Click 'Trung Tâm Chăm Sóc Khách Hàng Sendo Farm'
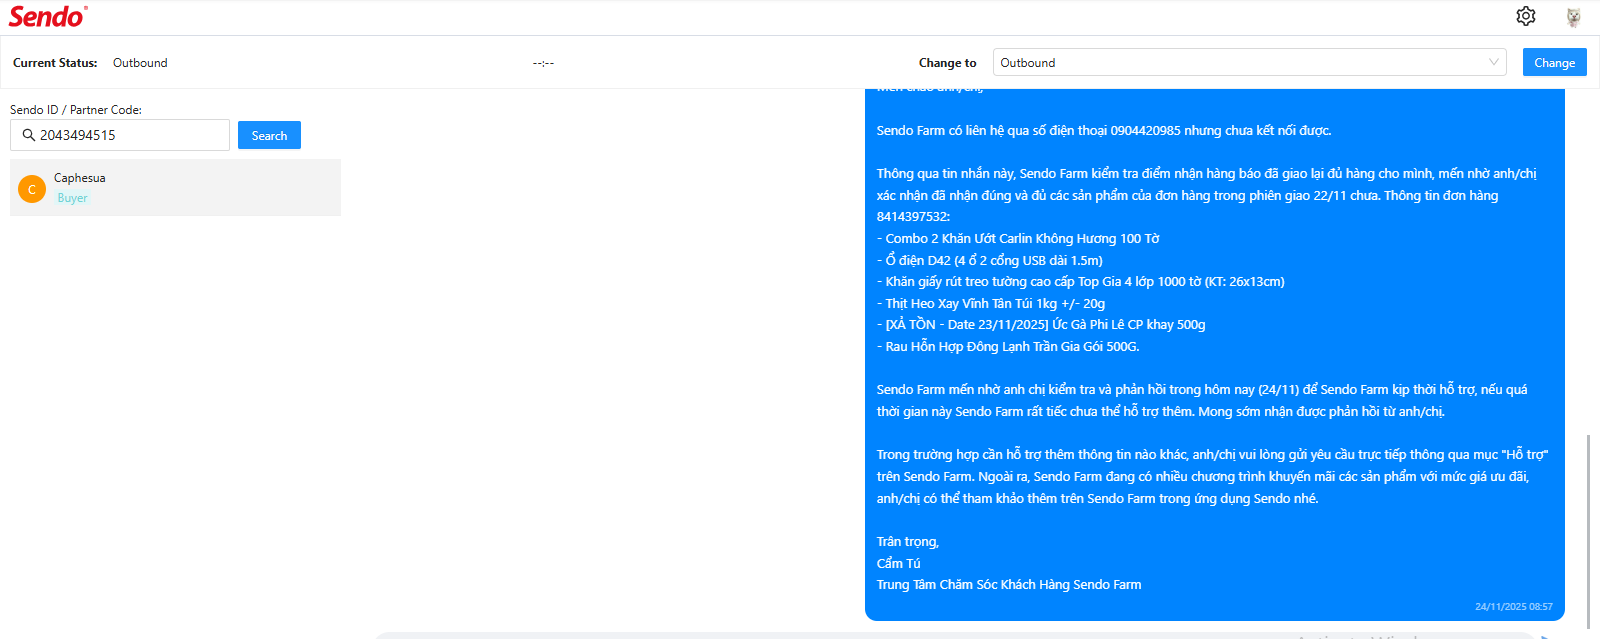 coord(1009,584)
